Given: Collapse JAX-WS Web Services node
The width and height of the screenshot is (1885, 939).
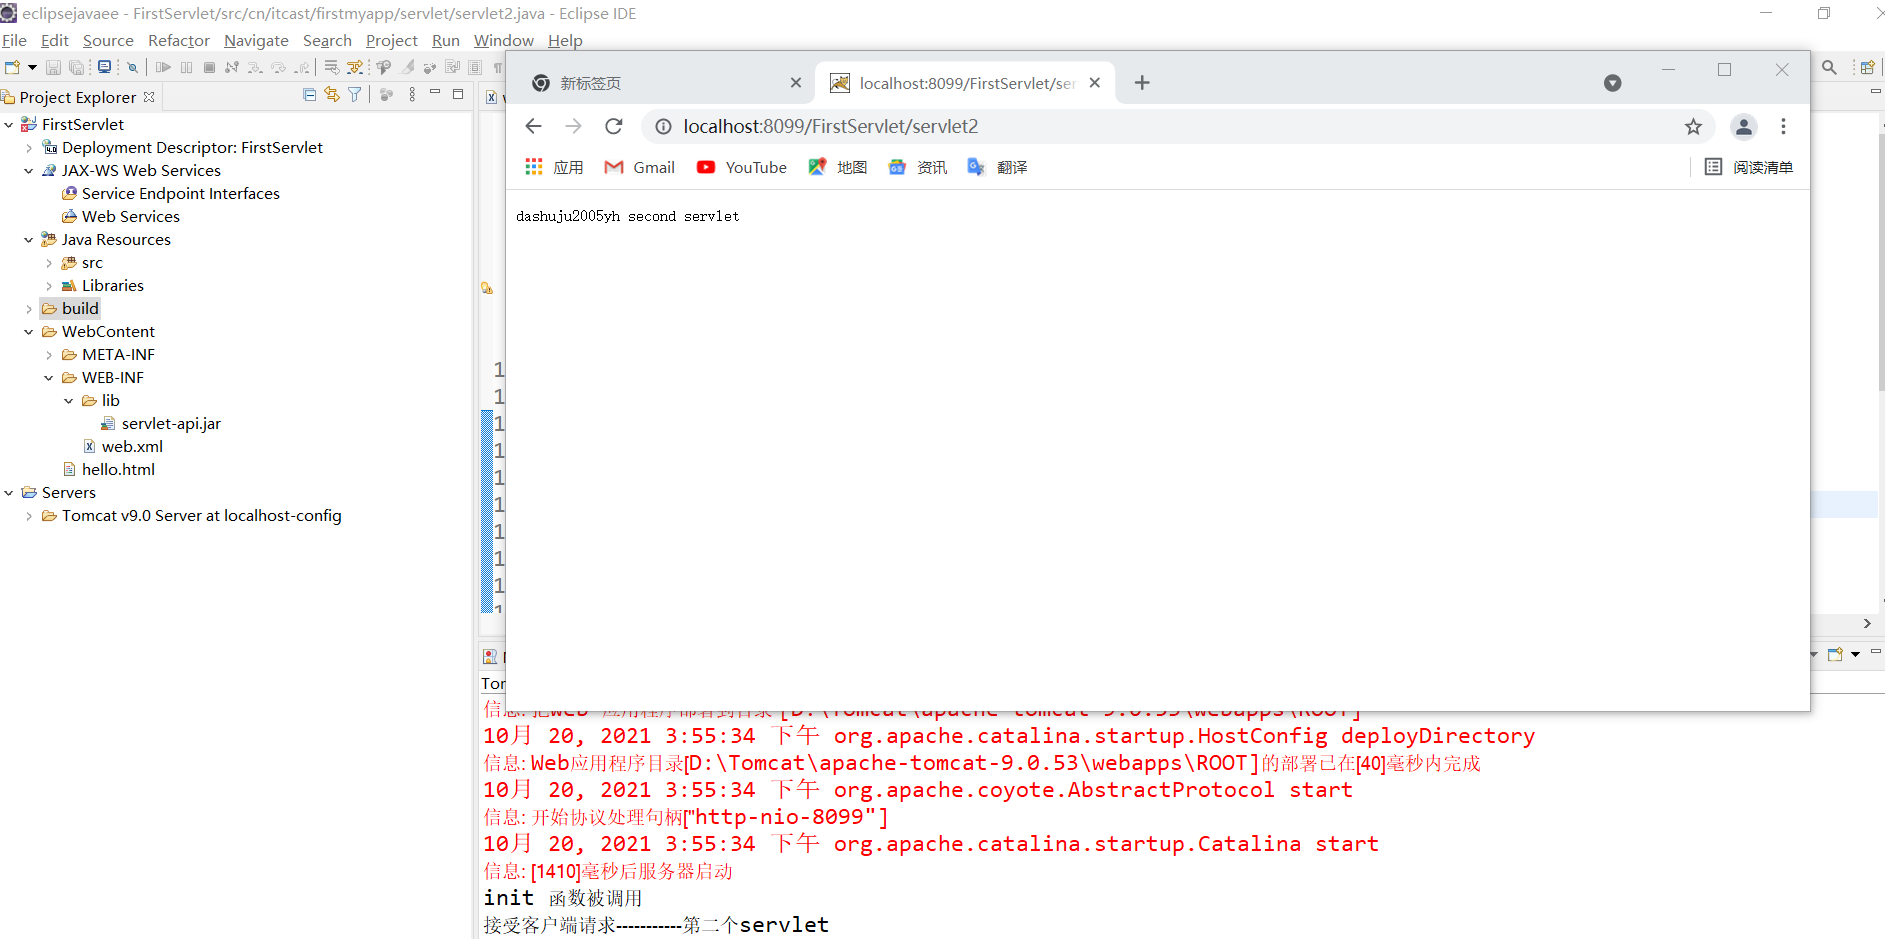Looking at the screenshot, I should tap(29, 171).
